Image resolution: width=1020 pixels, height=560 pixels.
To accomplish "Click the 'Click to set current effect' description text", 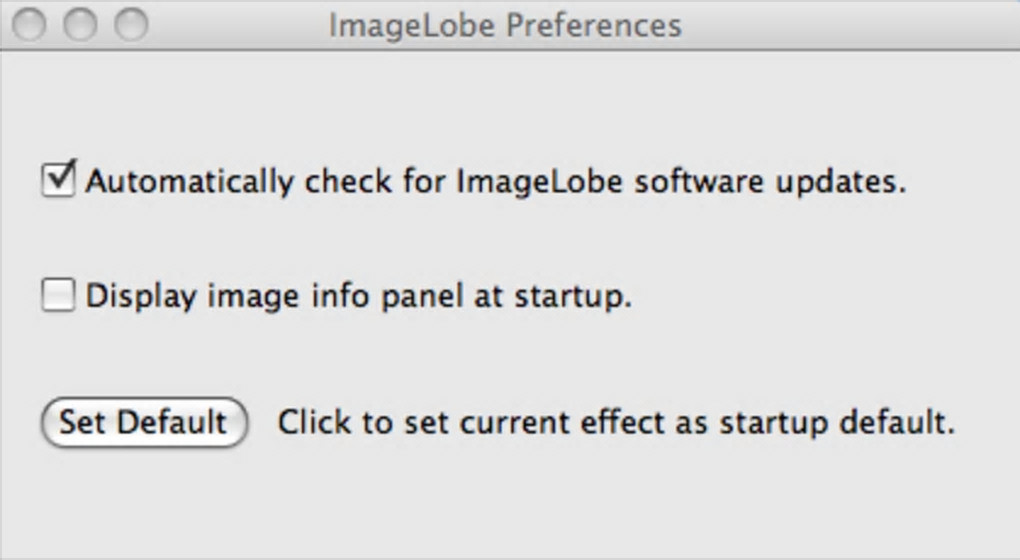I will click(x=615, y=422).
